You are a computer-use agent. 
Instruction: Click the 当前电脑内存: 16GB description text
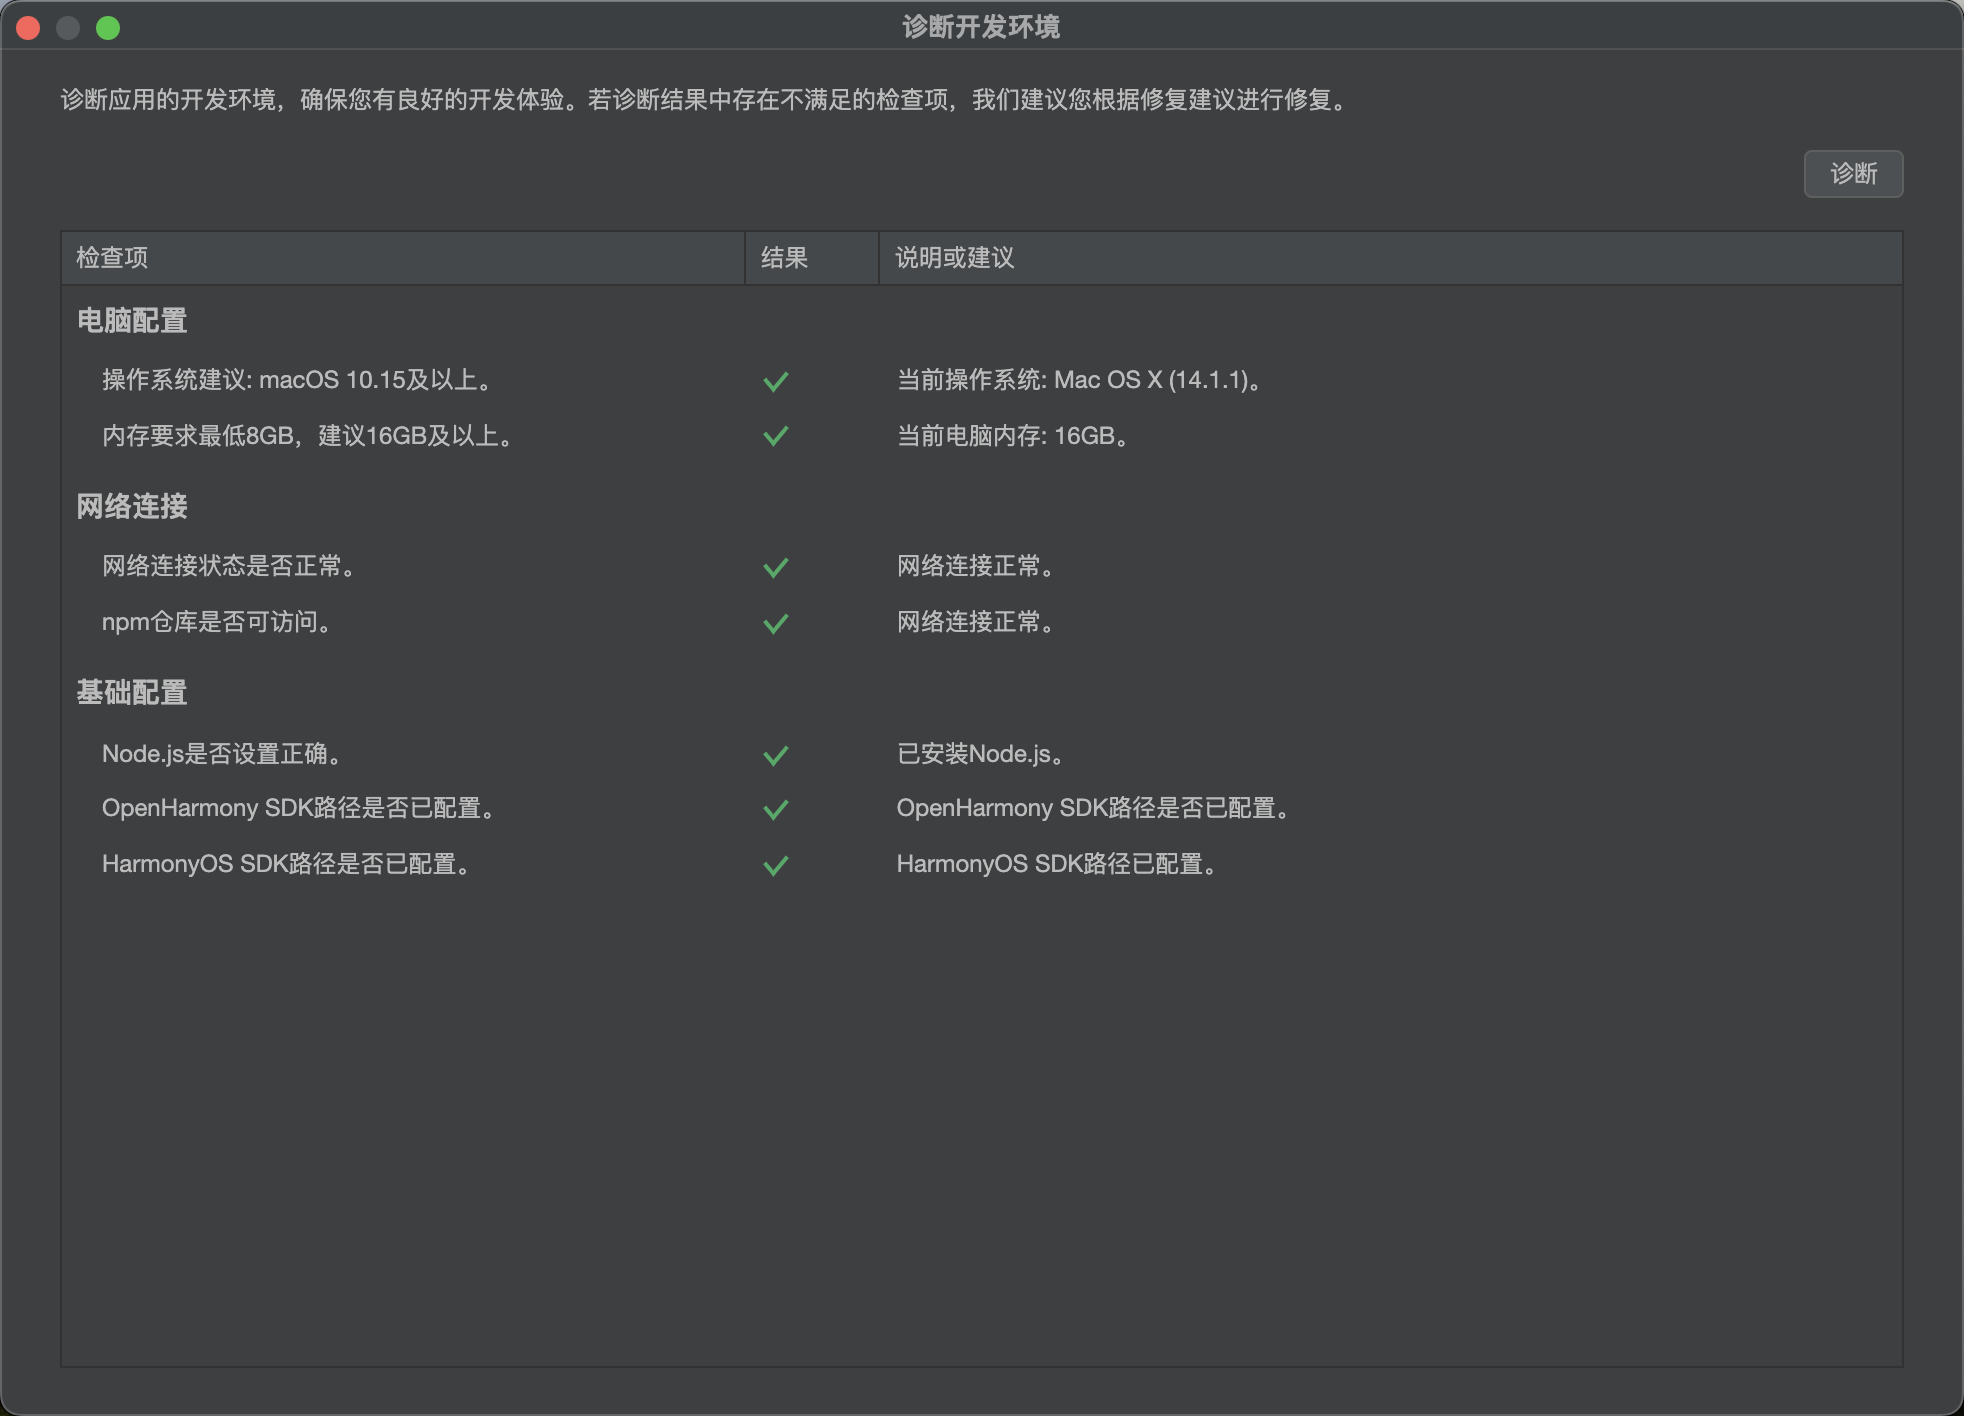pyautogui.click(x=1012, y=436)
